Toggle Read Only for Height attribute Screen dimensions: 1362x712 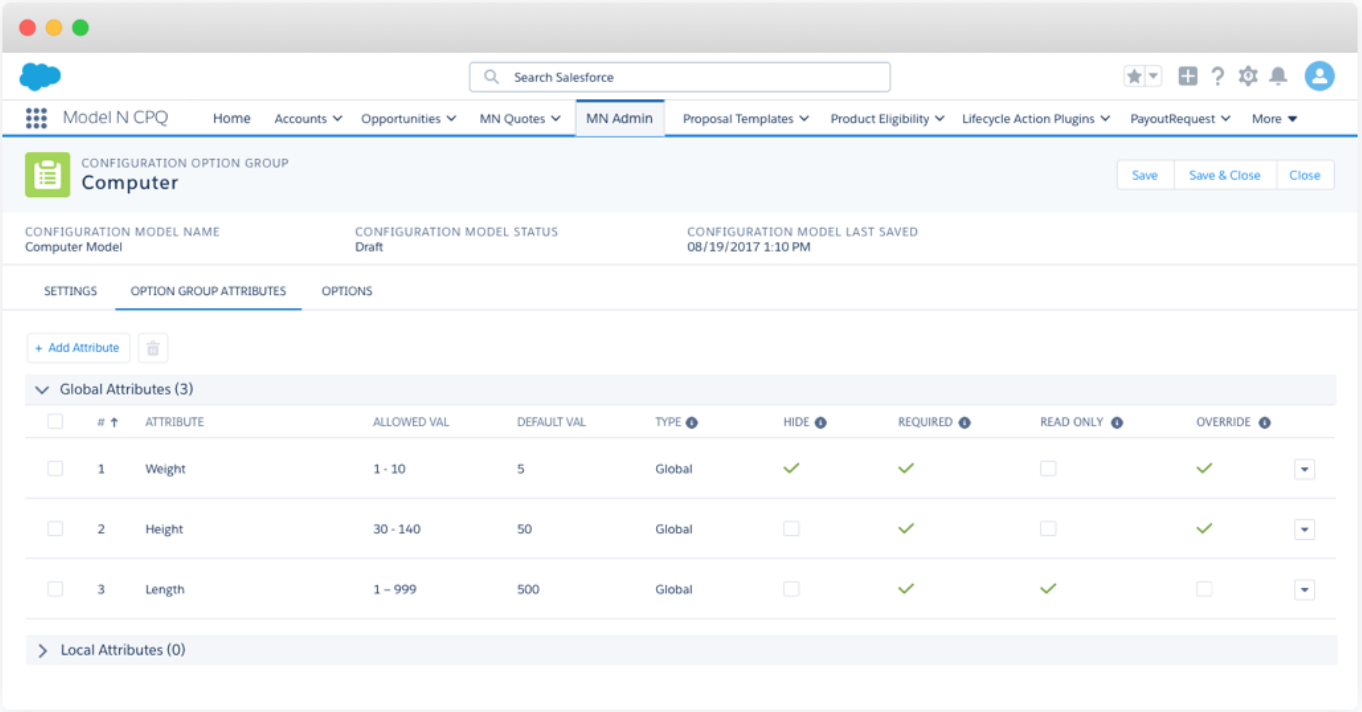[x=1048, y=528]
